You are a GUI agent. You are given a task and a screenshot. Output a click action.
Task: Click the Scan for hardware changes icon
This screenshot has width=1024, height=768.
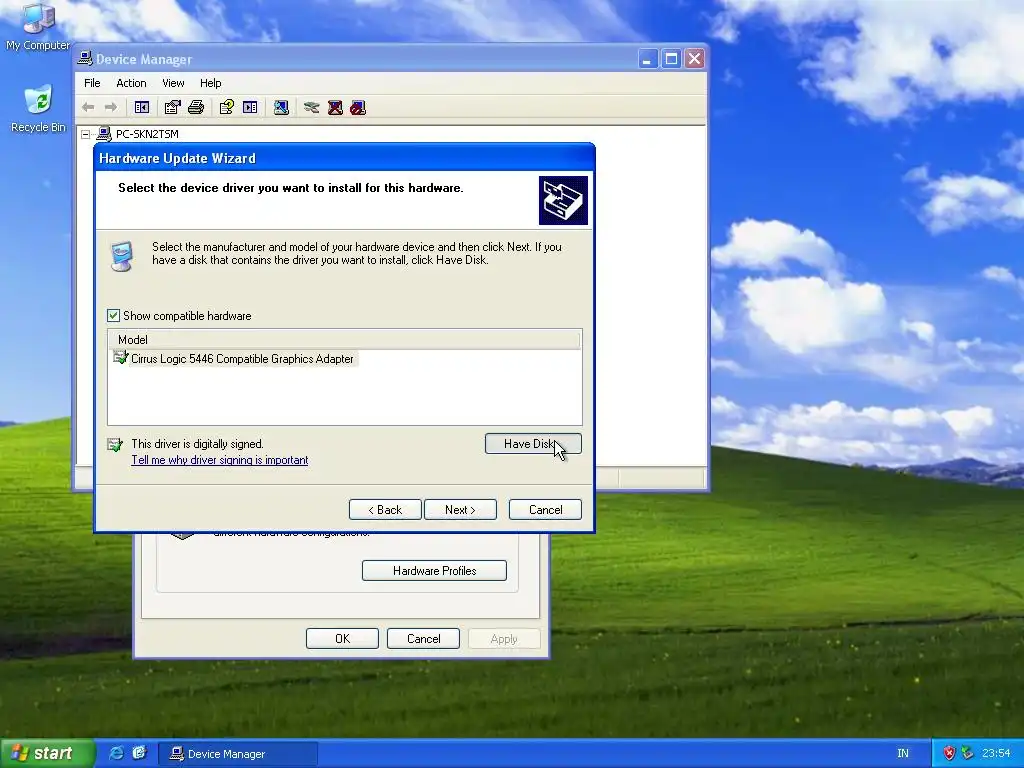coord(281,107)
